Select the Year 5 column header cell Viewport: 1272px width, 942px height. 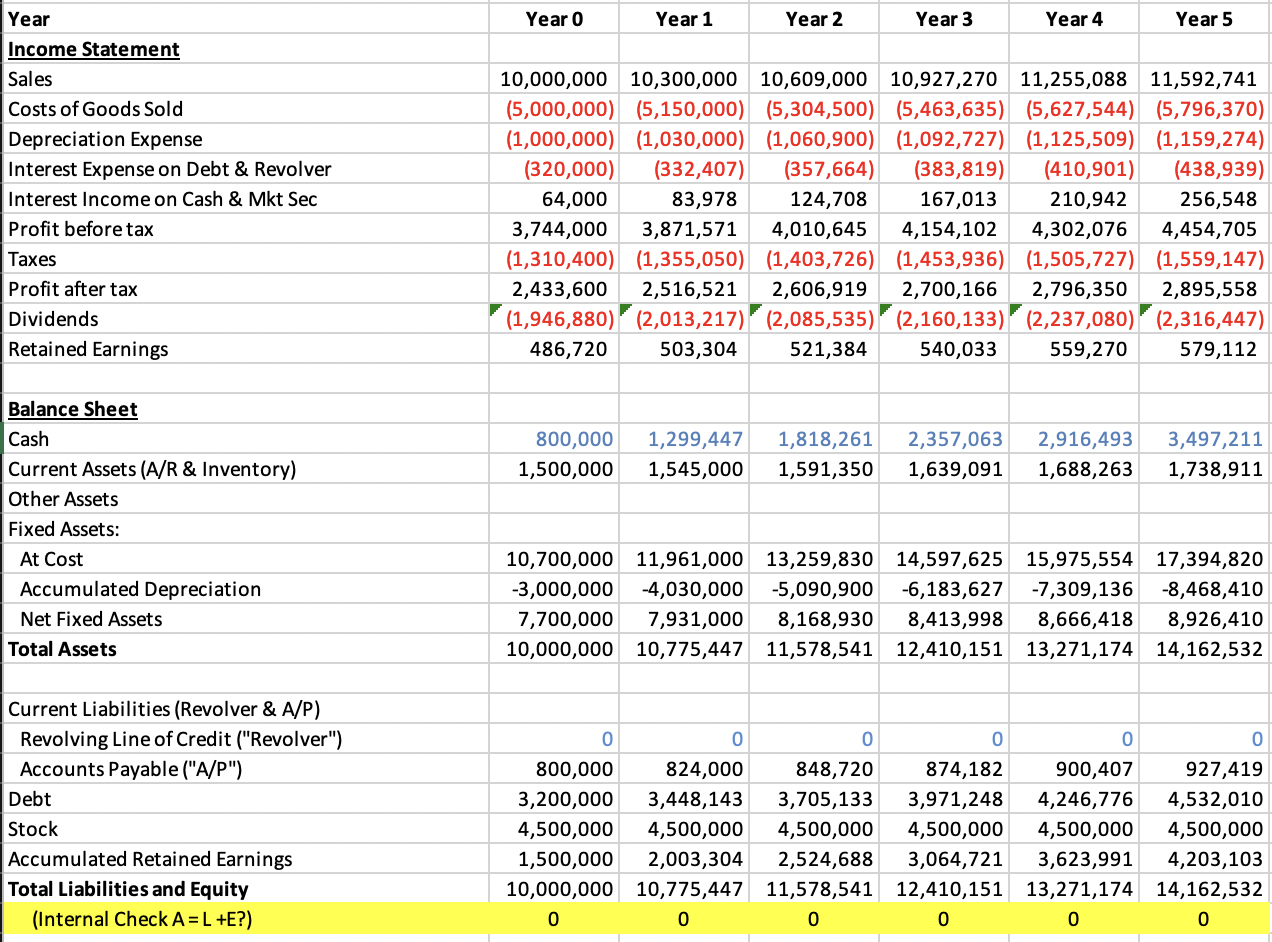tap(1204, 18)
